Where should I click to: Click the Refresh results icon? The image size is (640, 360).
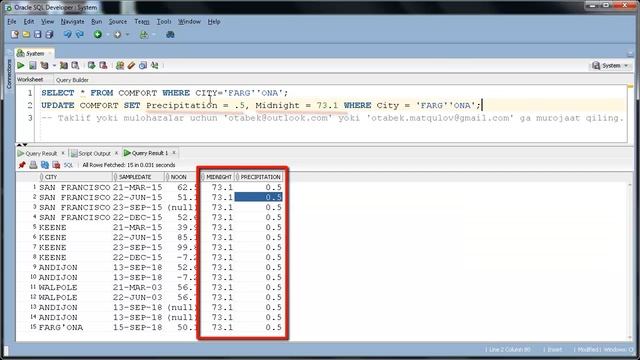click(x=44, y=165)
